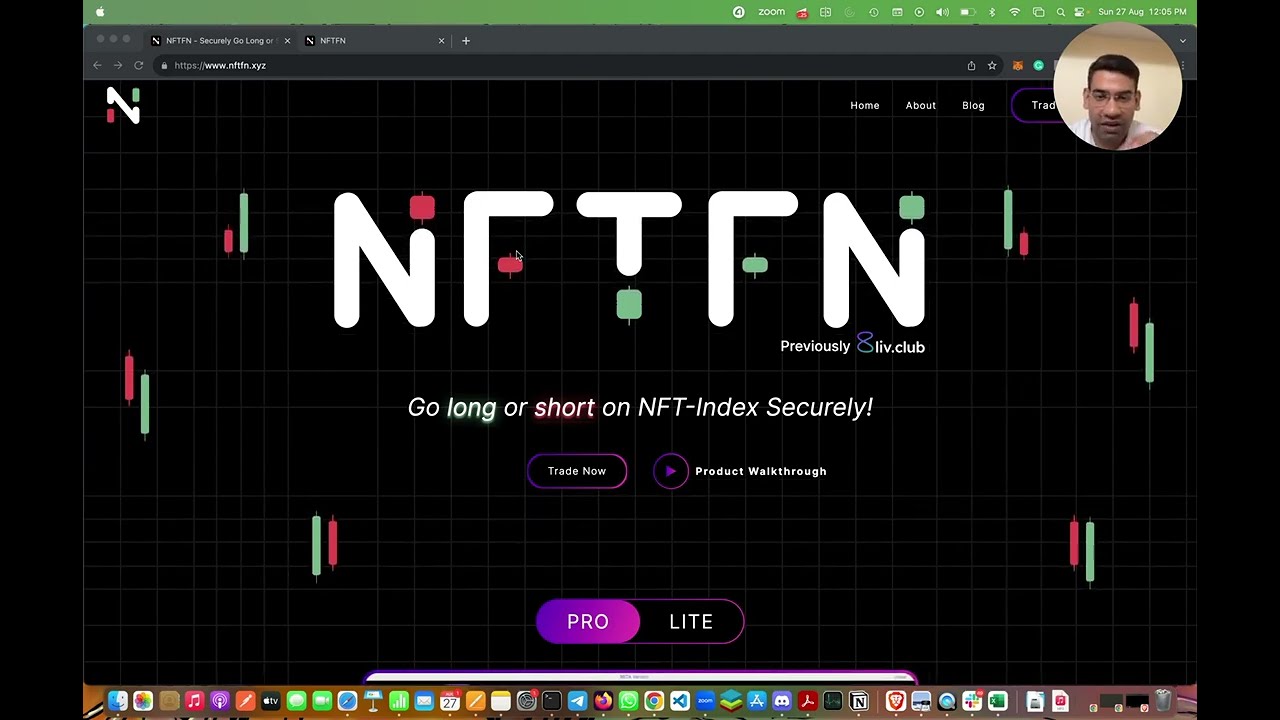View site info via lock icon
Screen dimensions: 1280x720
[x=164, y=65]
